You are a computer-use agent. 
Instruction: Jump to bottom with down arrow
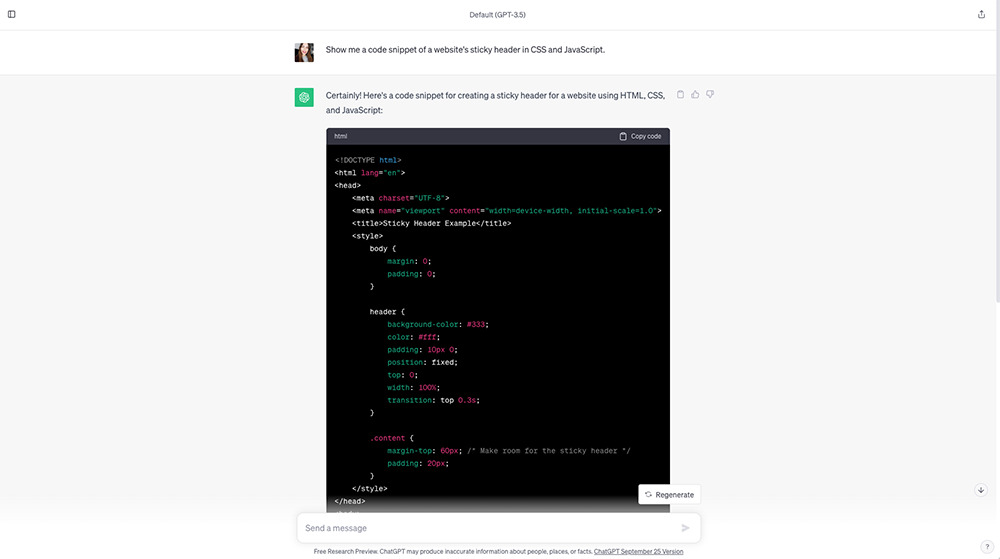pos(981,490)
